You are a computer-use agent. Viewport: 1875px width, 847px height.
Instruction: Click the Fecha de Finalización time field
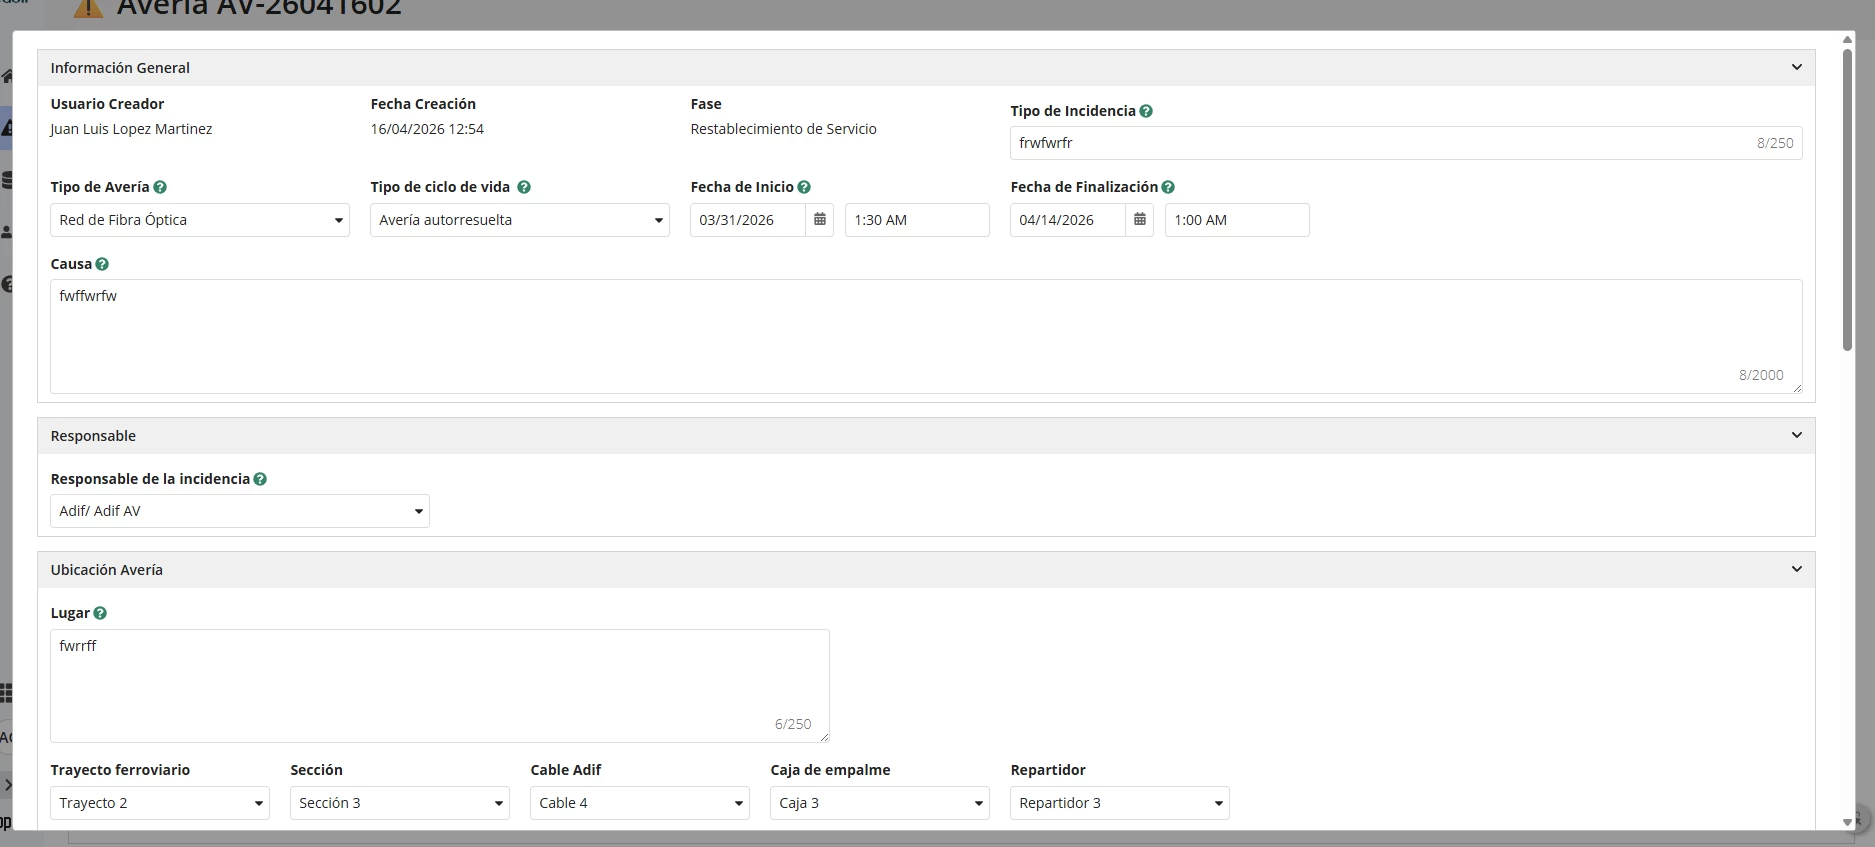tap(1238, 220)
